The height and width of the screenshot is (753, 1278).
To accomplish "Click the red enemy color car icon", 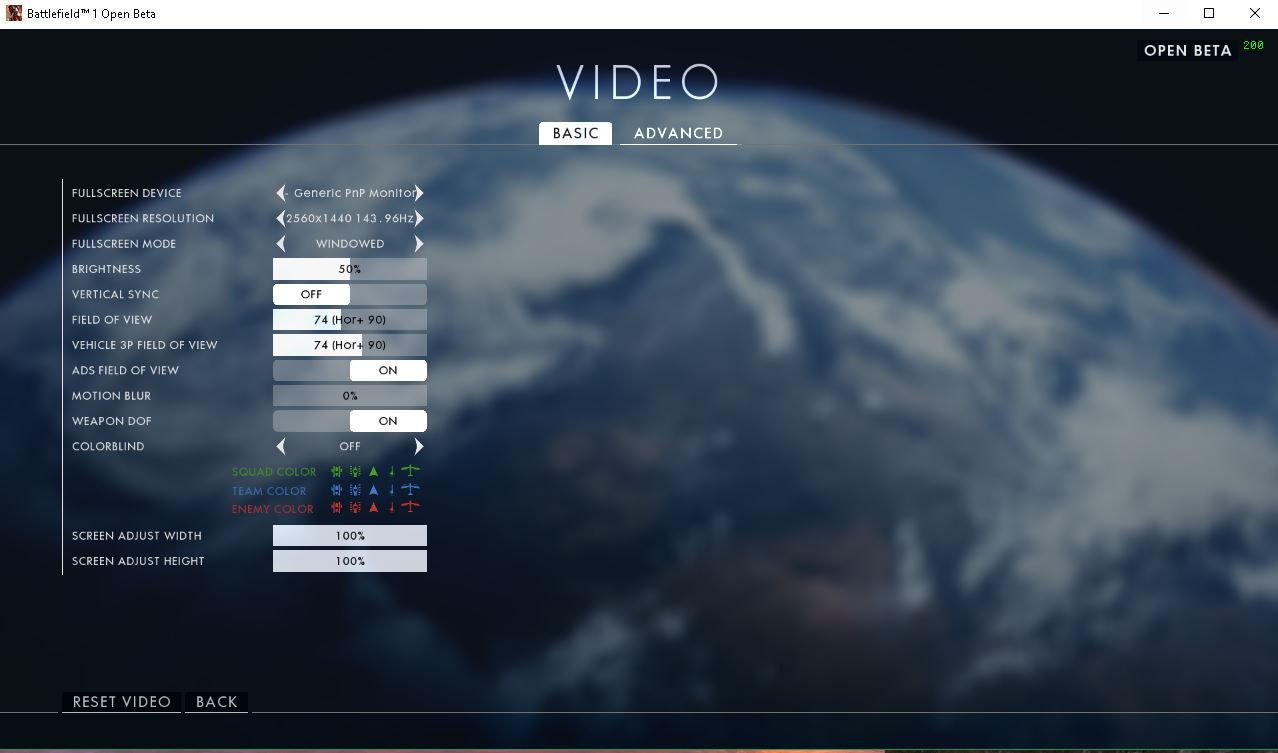I will point(337,508).
